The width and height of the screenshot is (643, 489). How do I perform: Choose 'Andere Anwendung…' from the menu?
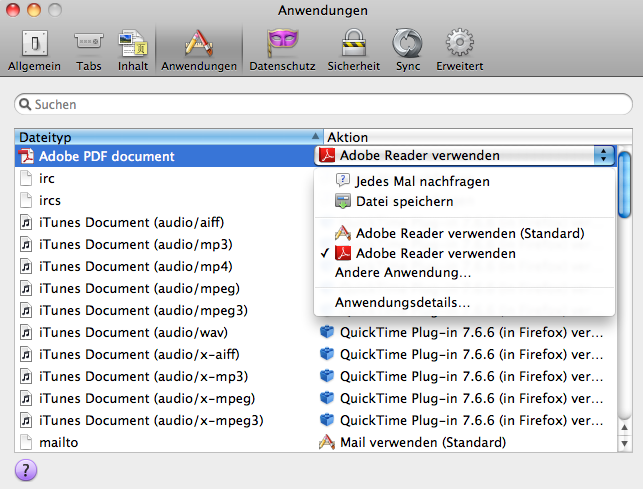click(403, 272)
